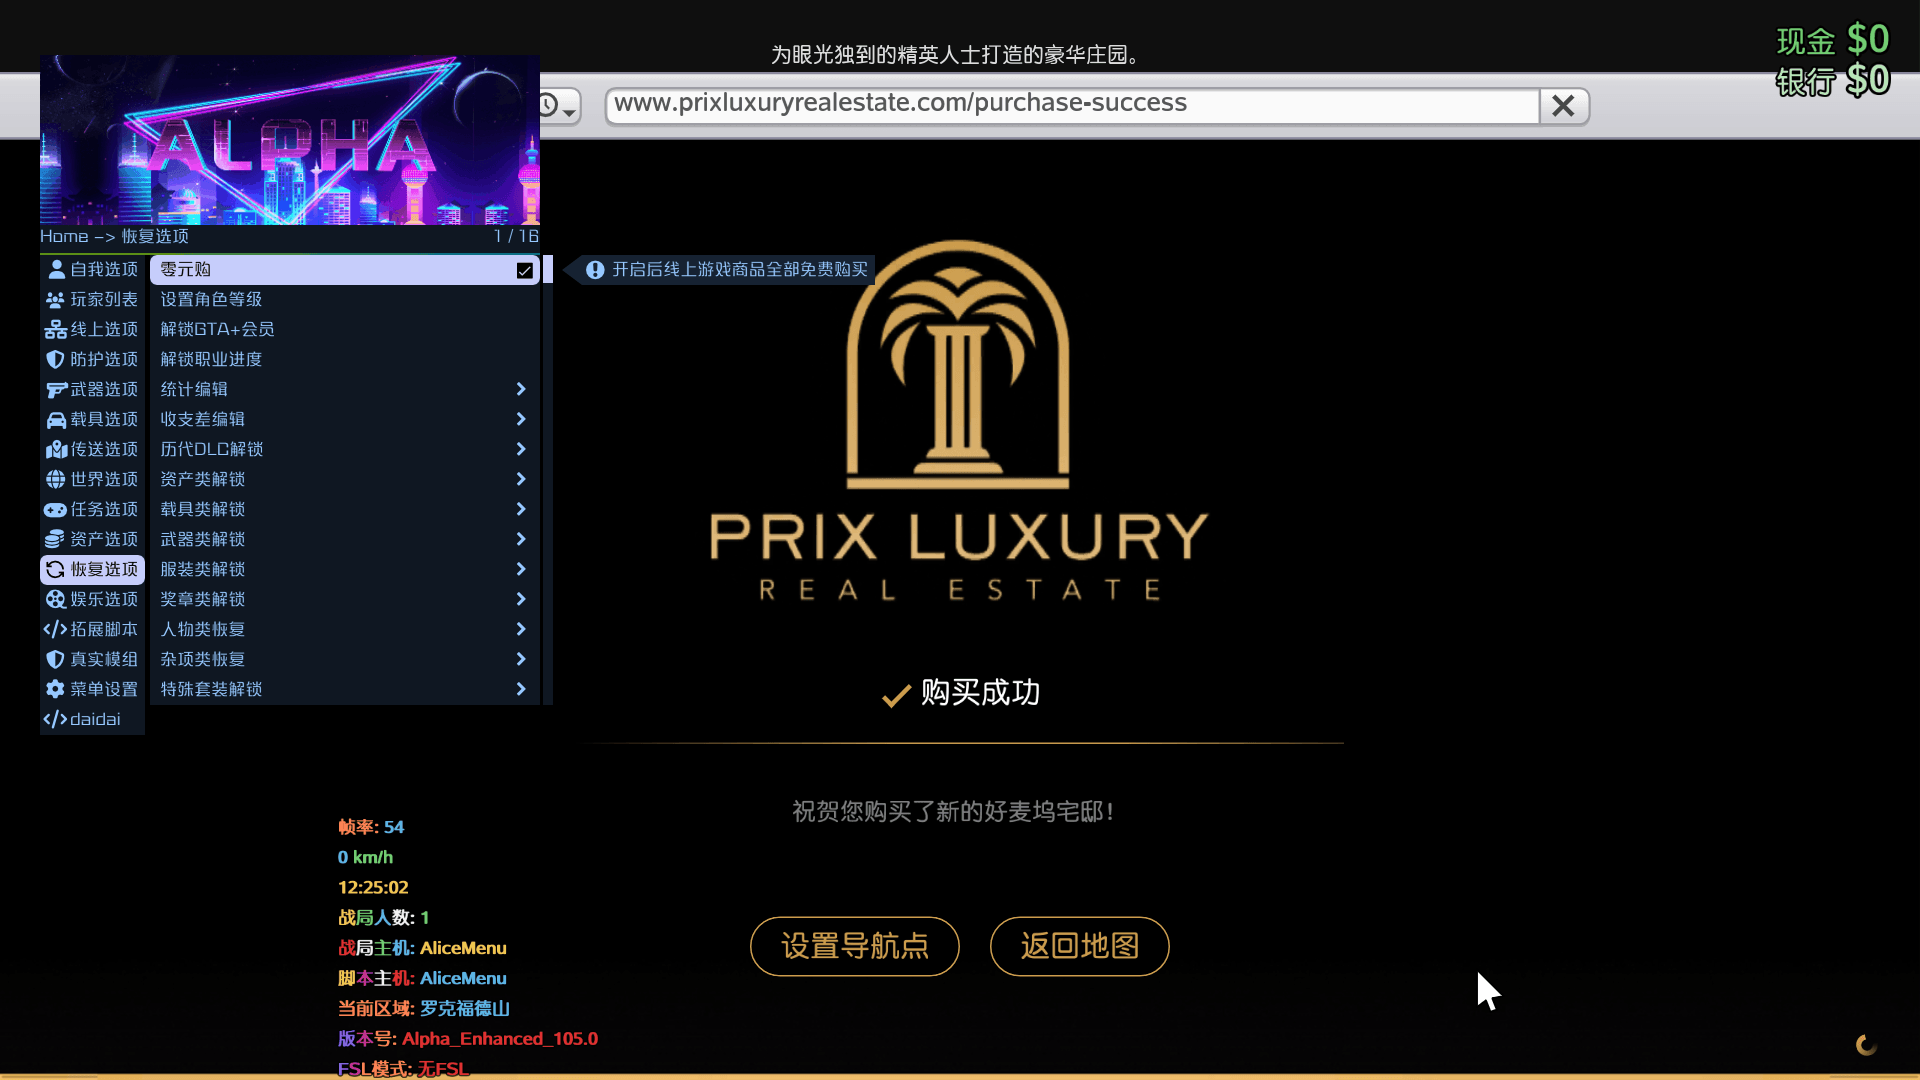The width and height of the screenshot is (1920, 1080).
Task: Select the 解锁GTA+会员 option
Action: click(x=345, y=329)
